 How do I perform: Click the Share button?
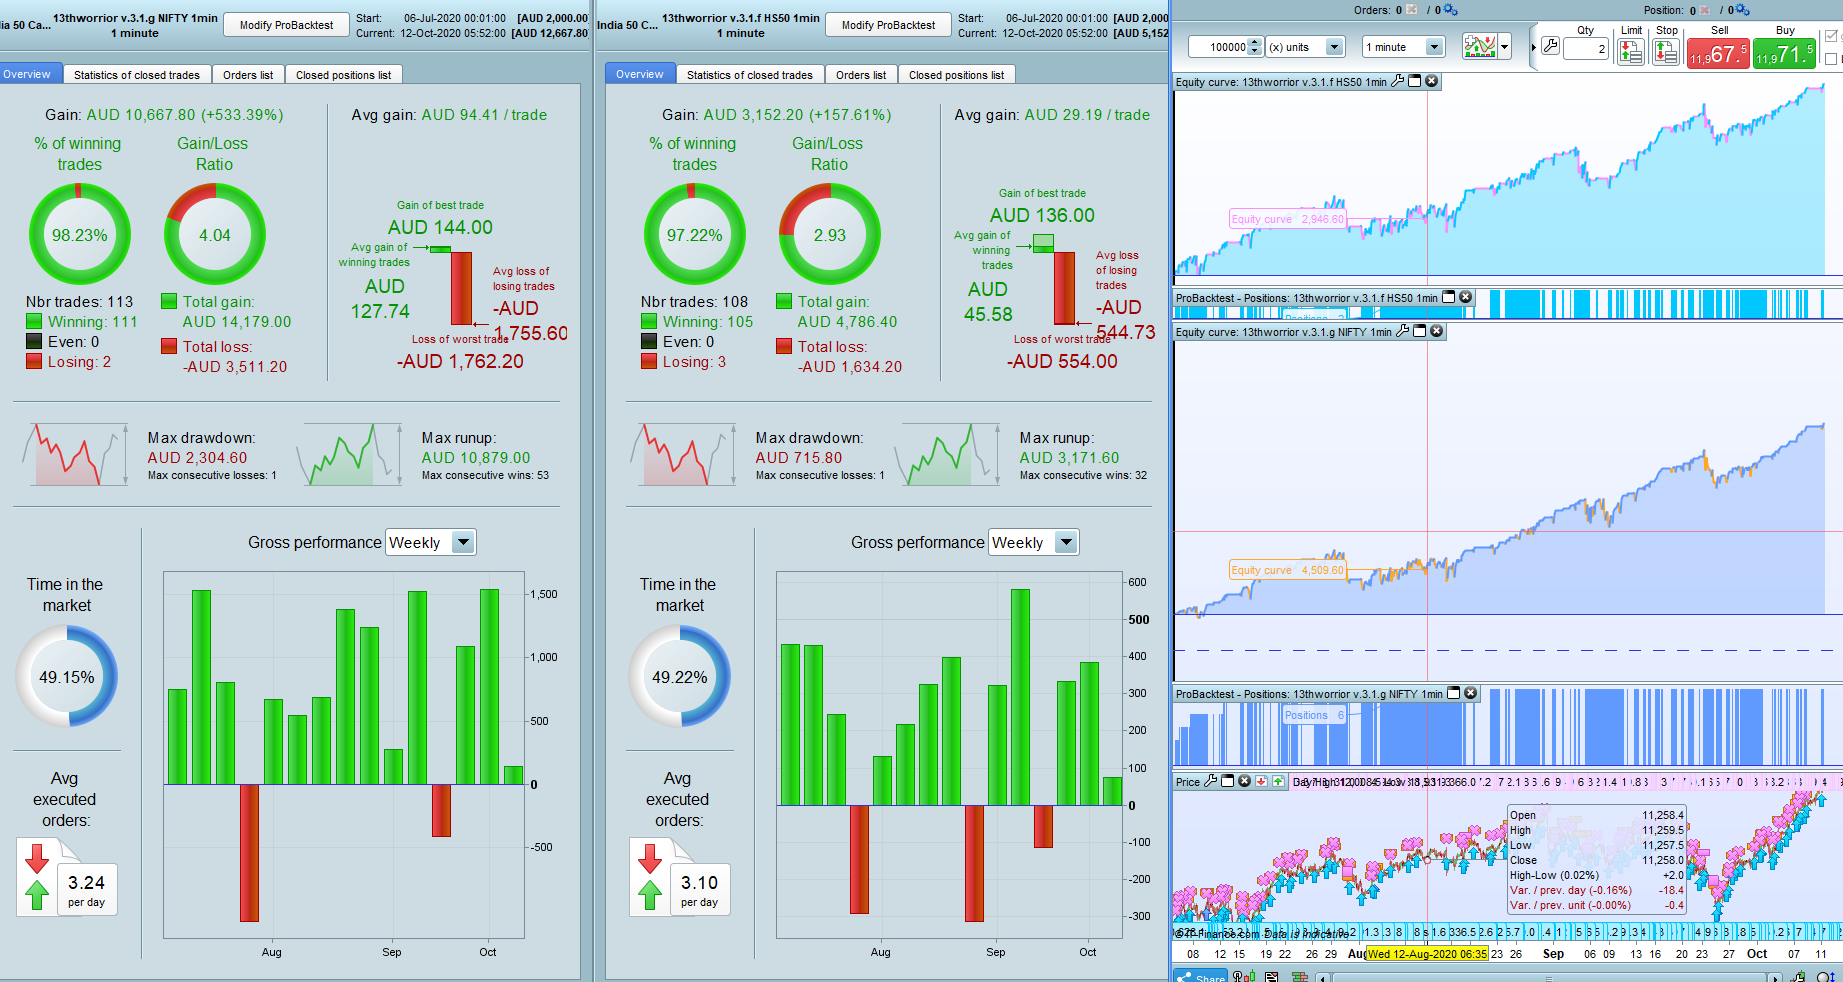(1200, 977)
